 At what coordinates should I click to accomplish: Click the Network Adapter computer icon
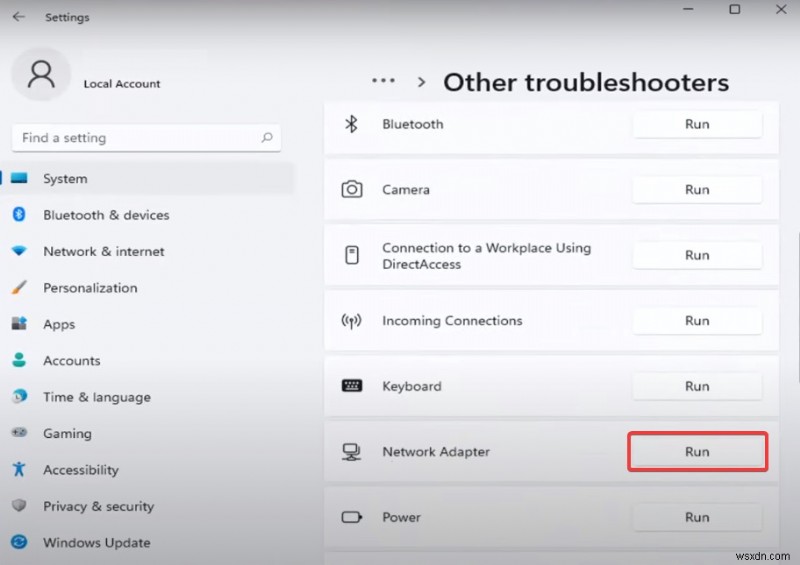coord(351,452)
